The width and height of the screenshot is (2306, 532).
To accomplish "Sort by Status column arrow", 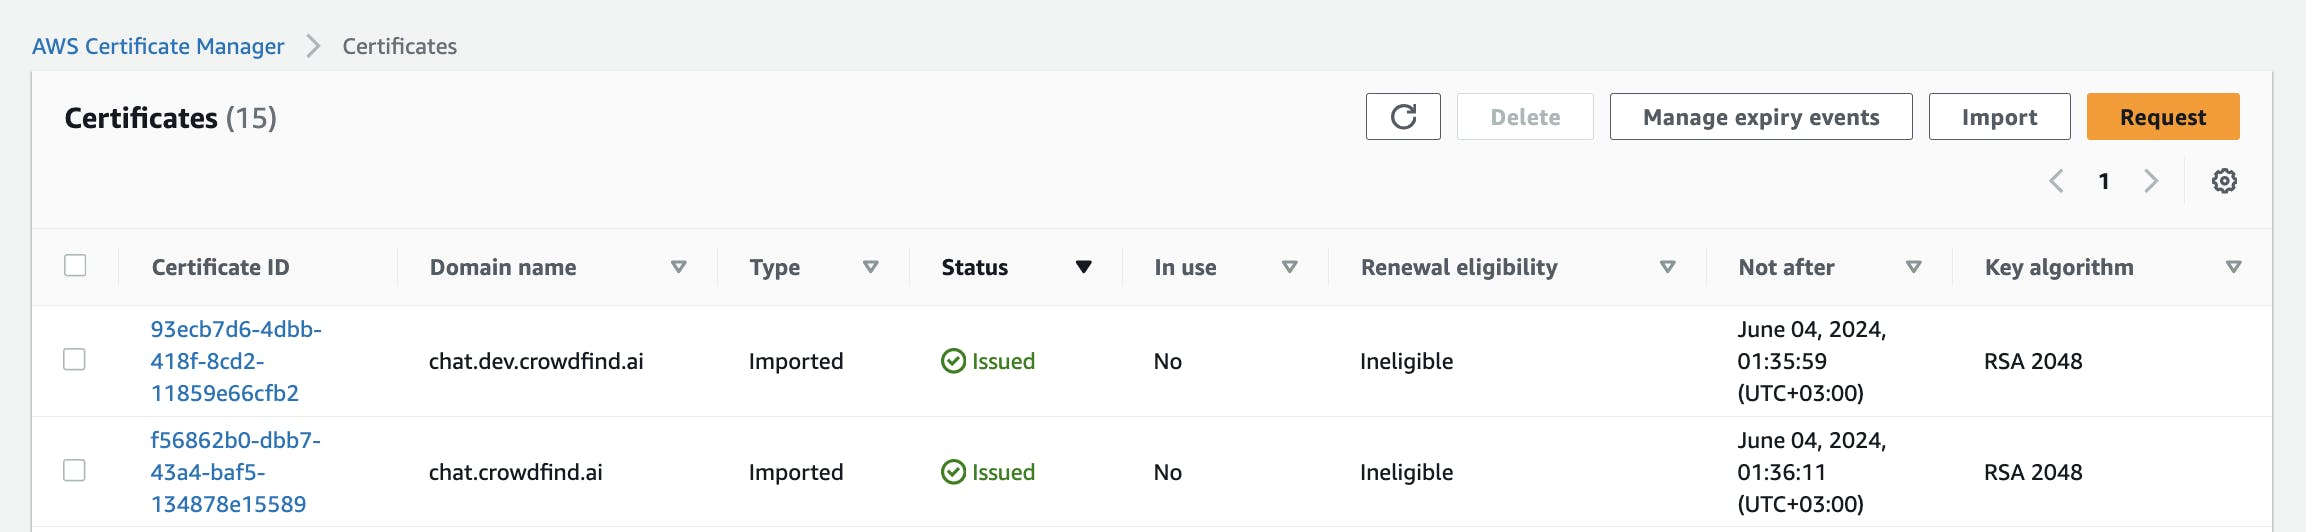I will [x=1083, y=267].
